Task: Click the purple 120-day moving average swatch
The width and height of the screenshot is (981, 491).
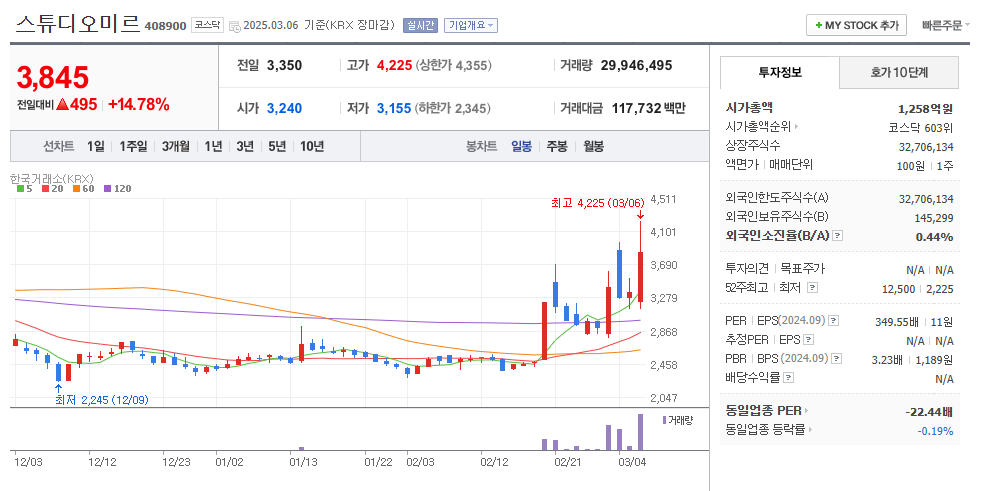Action: coord(108,188)
